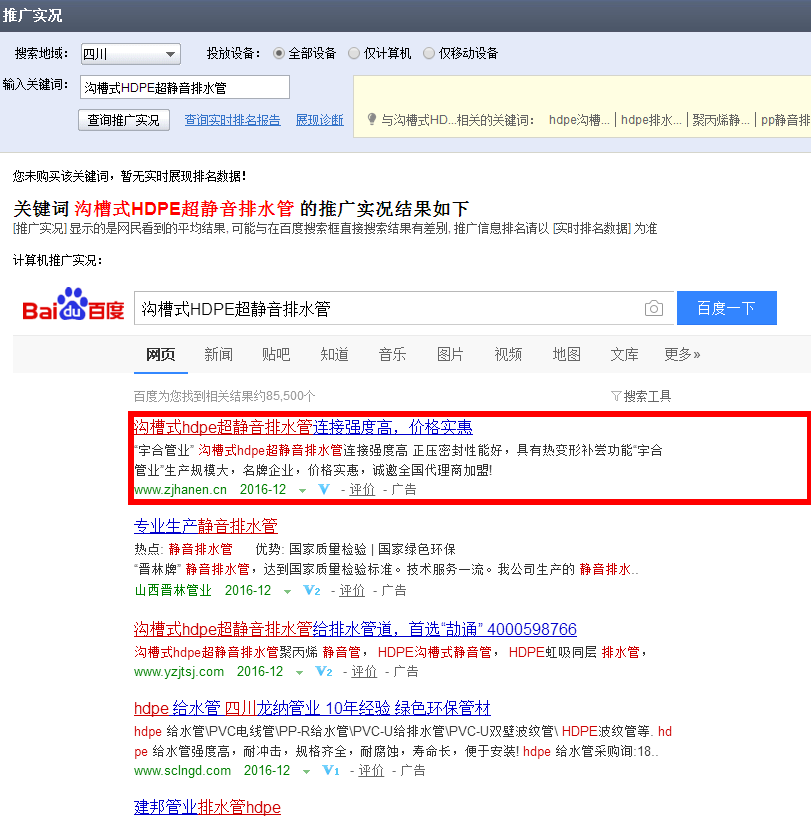Switch to the 图片 tab
The image size is (811, 824).
[x=450, y=354]
